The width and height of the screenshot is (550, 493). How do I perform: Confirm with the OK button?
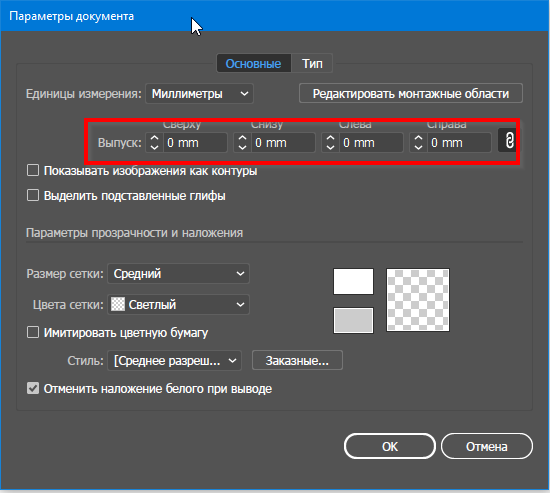click(390, 446)
